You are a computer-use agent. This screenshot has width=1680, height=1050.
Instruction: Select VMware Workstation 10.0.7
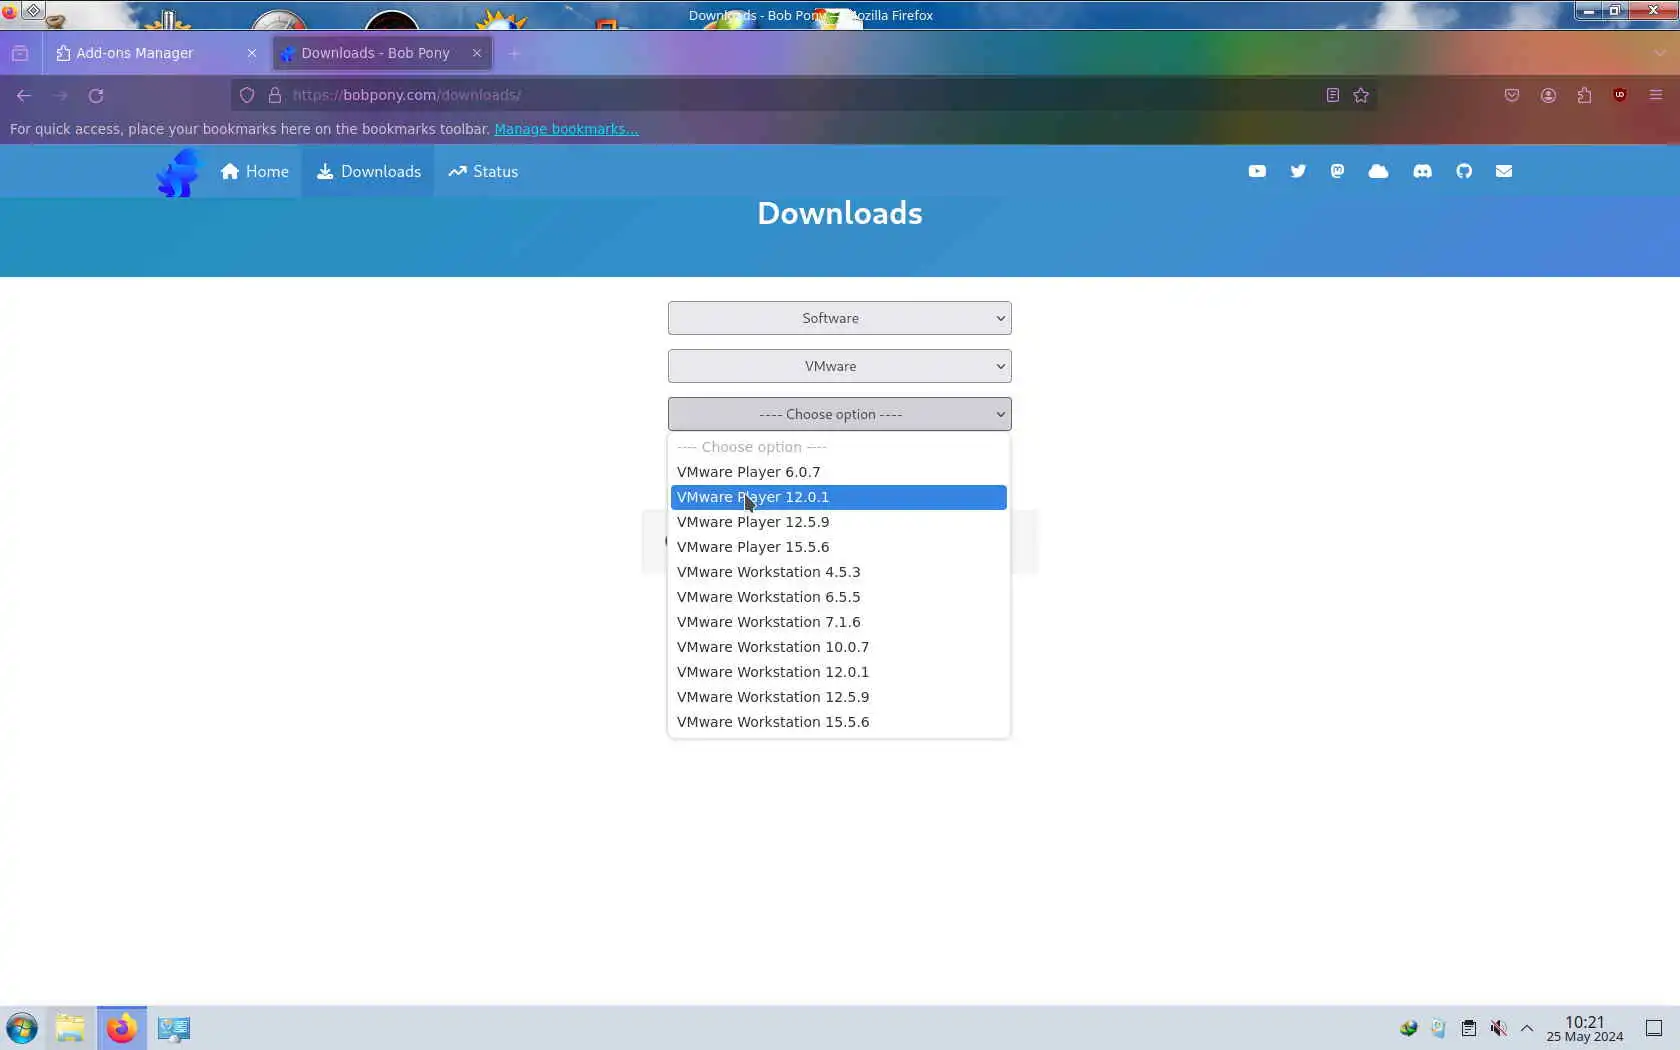(x=839, y=647)
